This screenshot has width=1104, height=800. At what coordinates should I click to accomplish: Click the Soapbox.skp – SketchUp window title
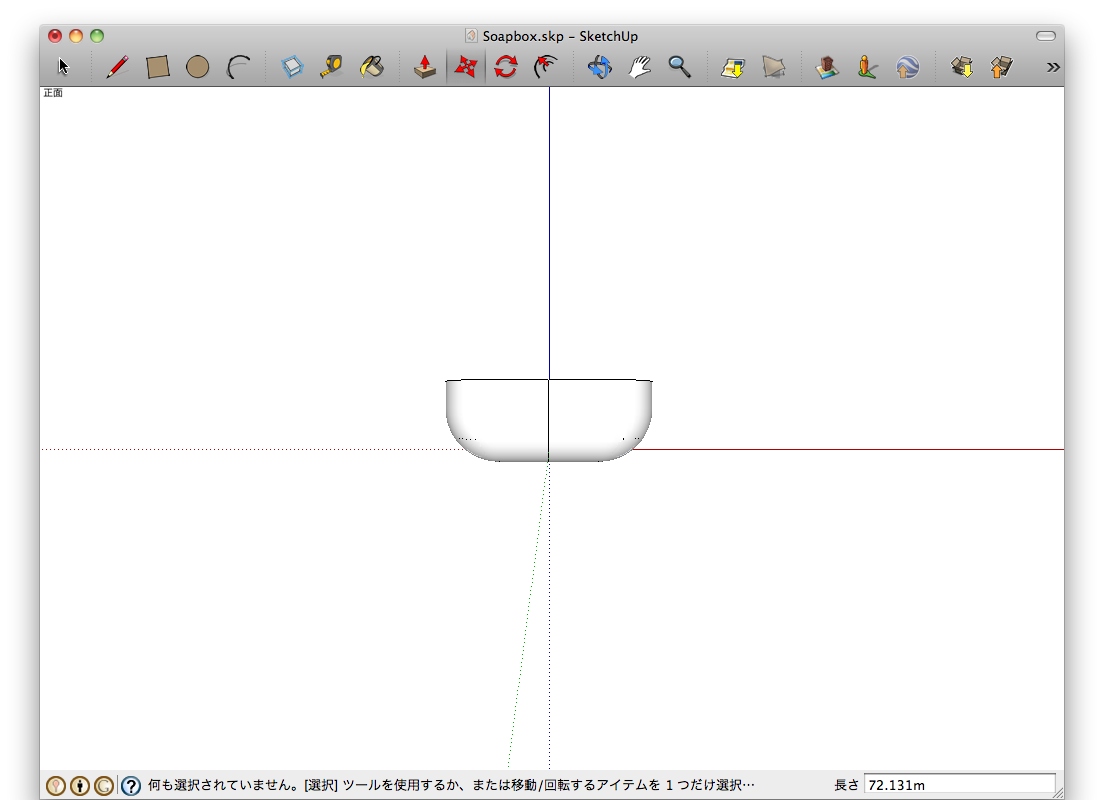pyautogui.click(x=560, y=36)
